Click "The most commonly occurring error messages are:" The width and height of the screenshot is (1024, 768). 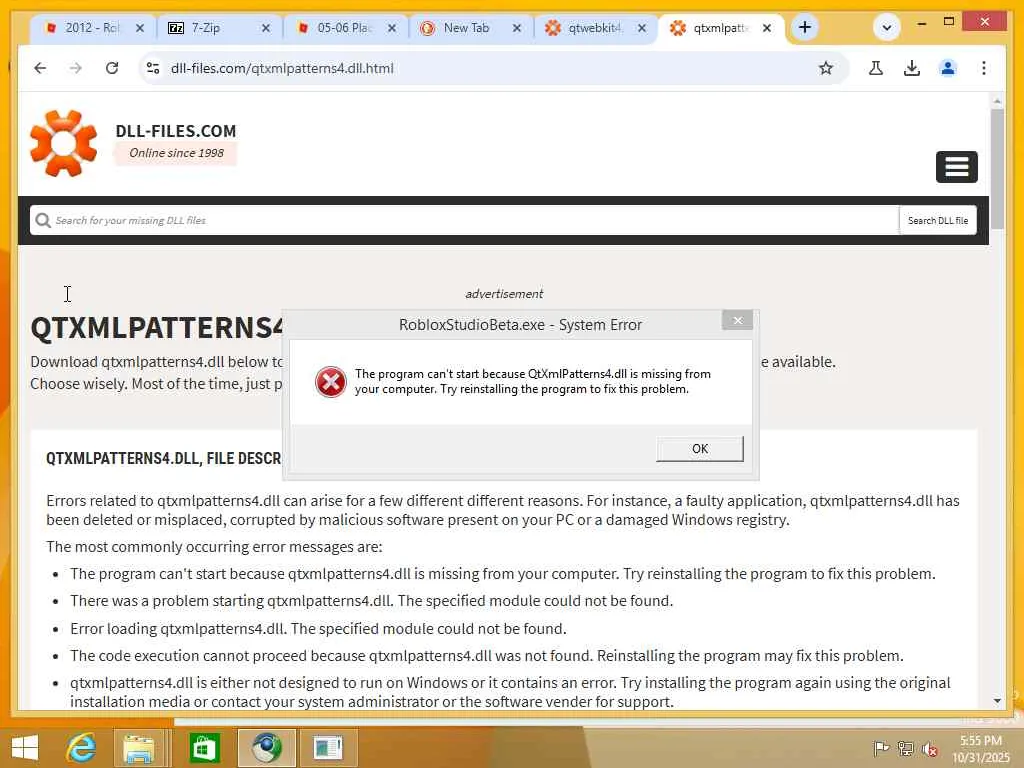click(x=214, y=547)
